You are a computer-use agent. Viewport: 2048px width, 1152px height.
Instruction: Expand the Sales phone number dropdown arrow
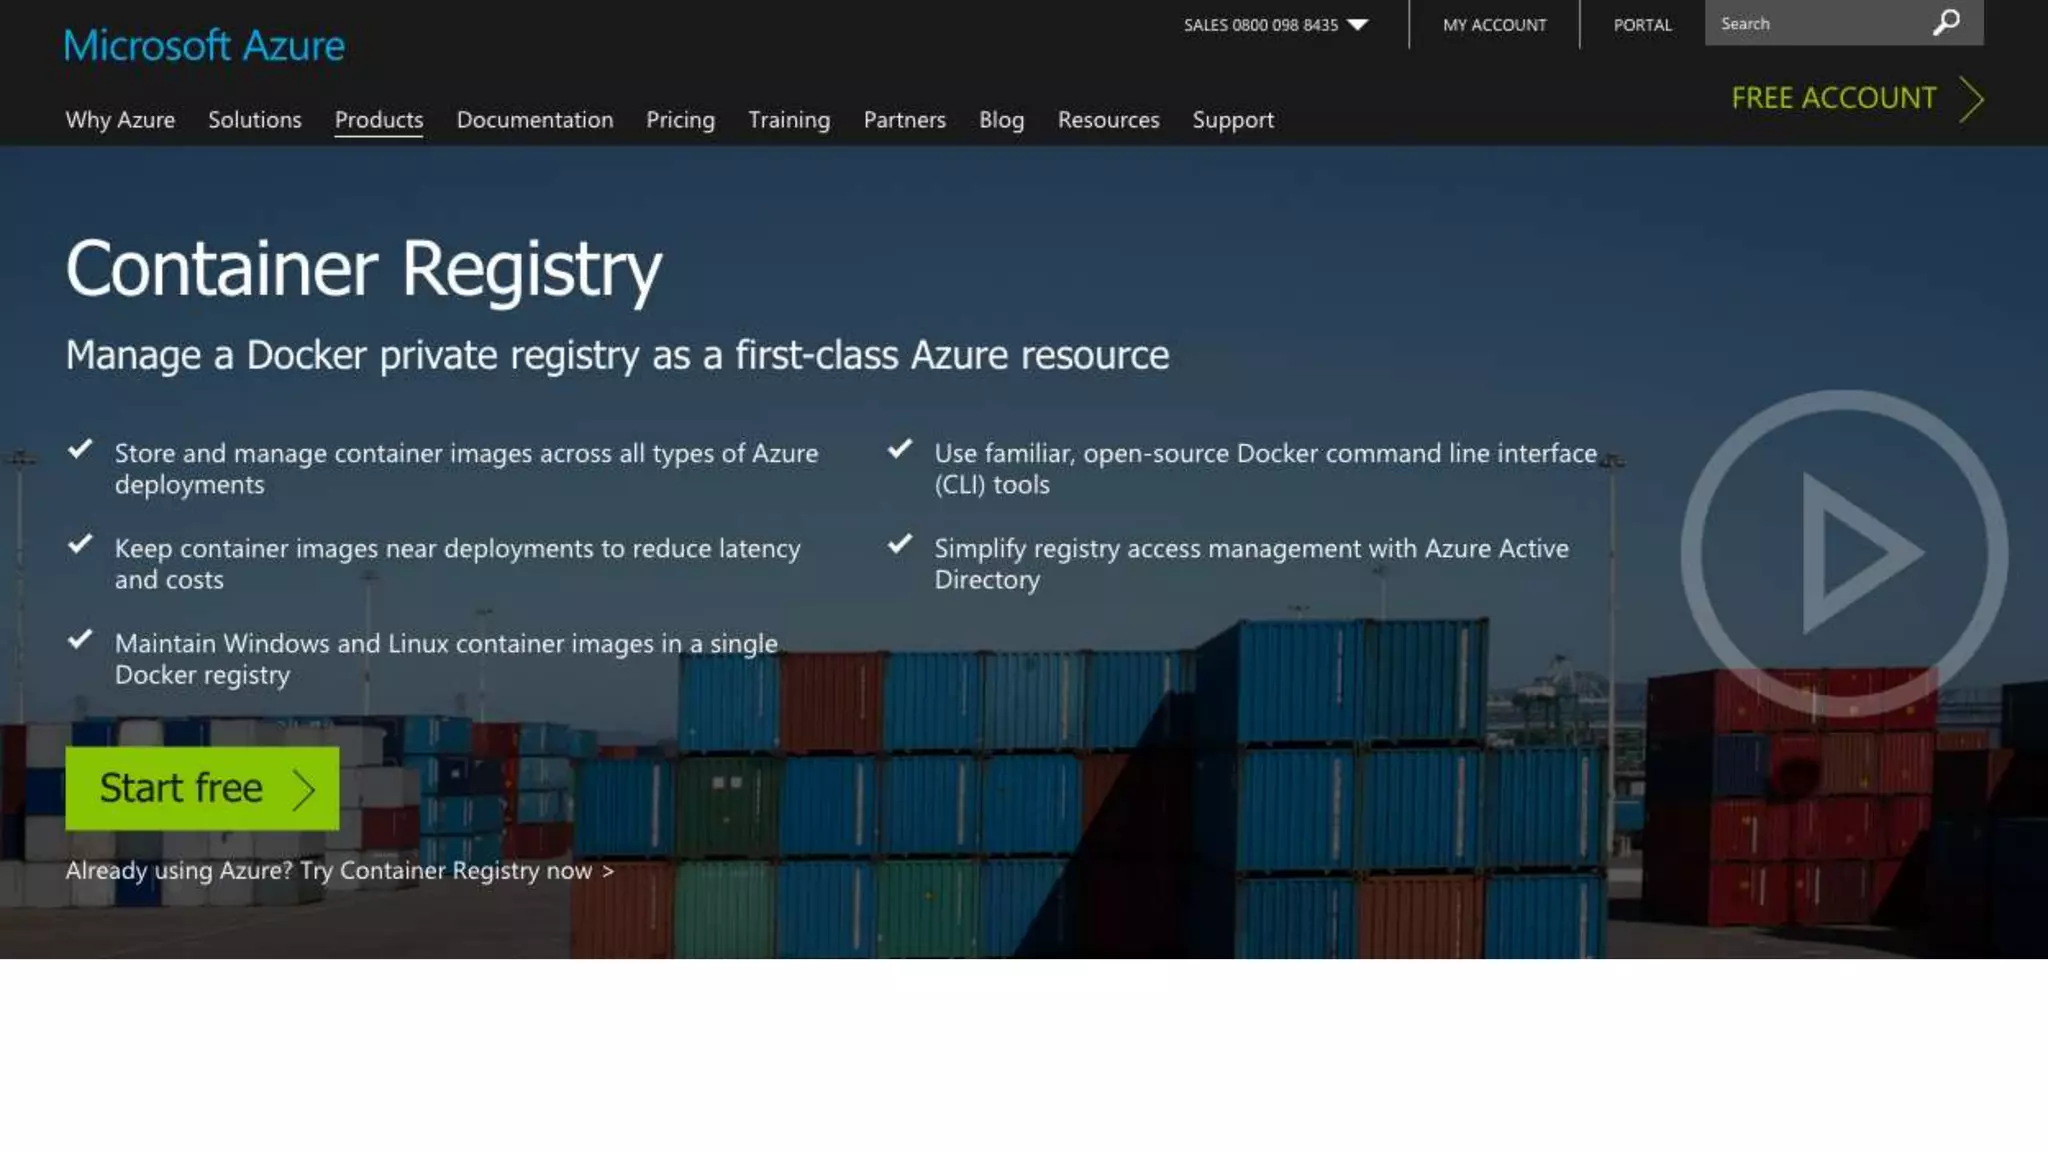coord(1357,25)
